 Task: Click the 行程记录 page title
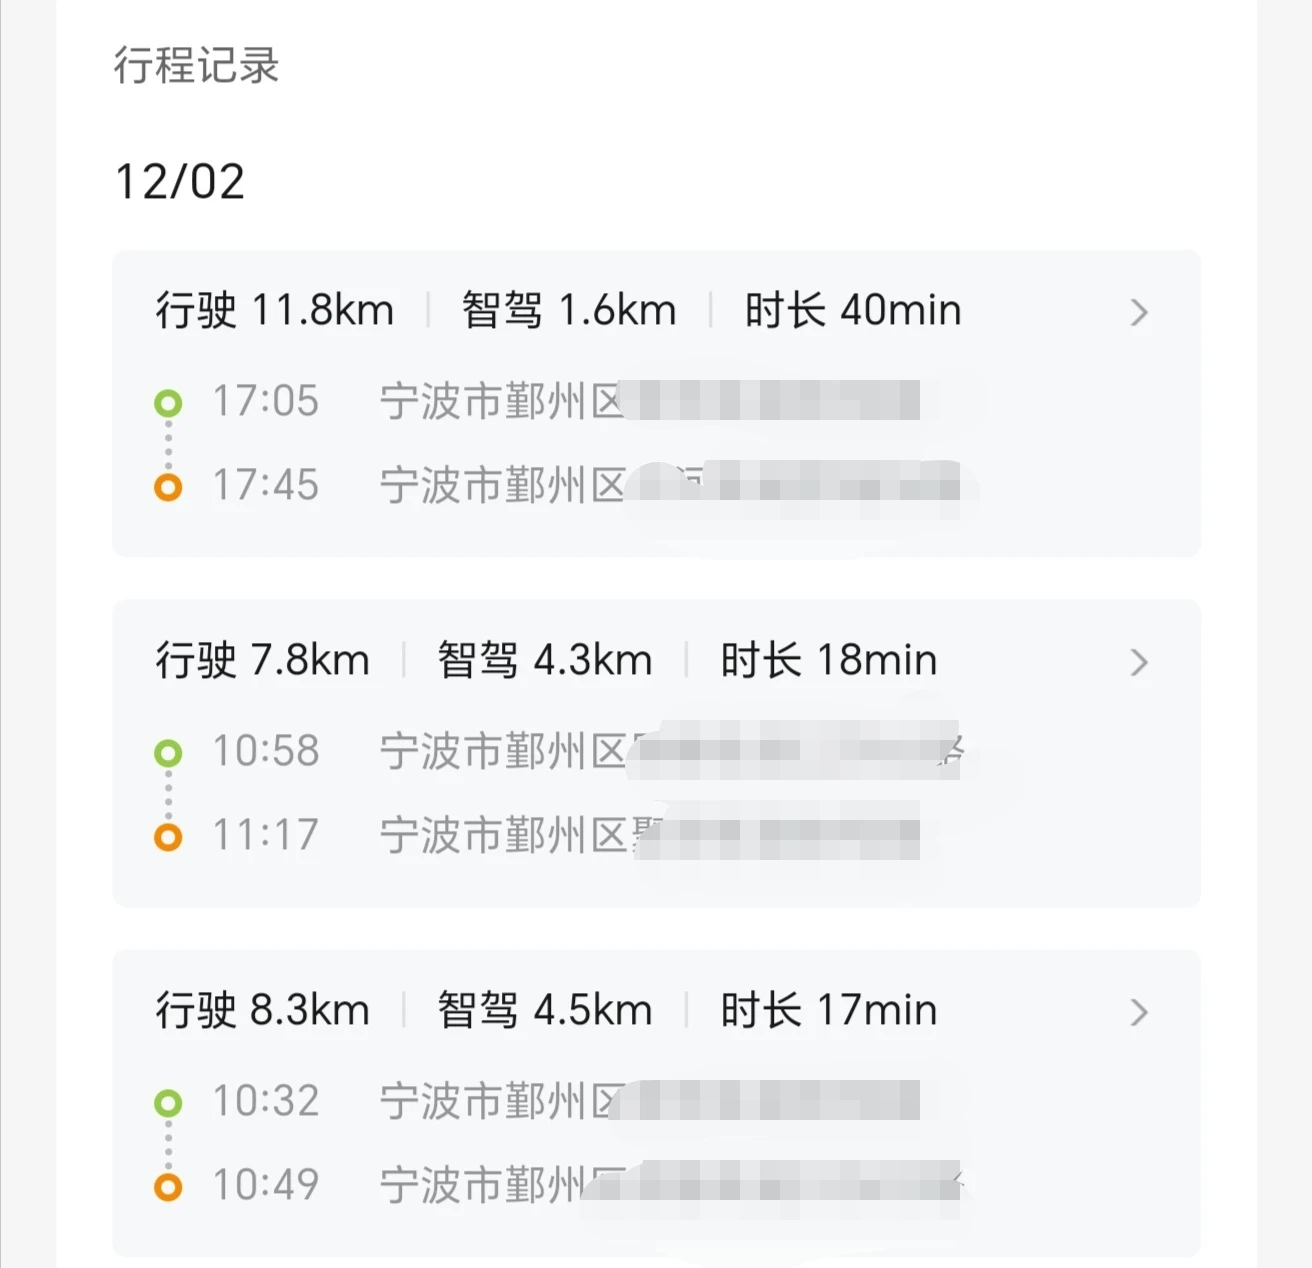pos(196,66)
